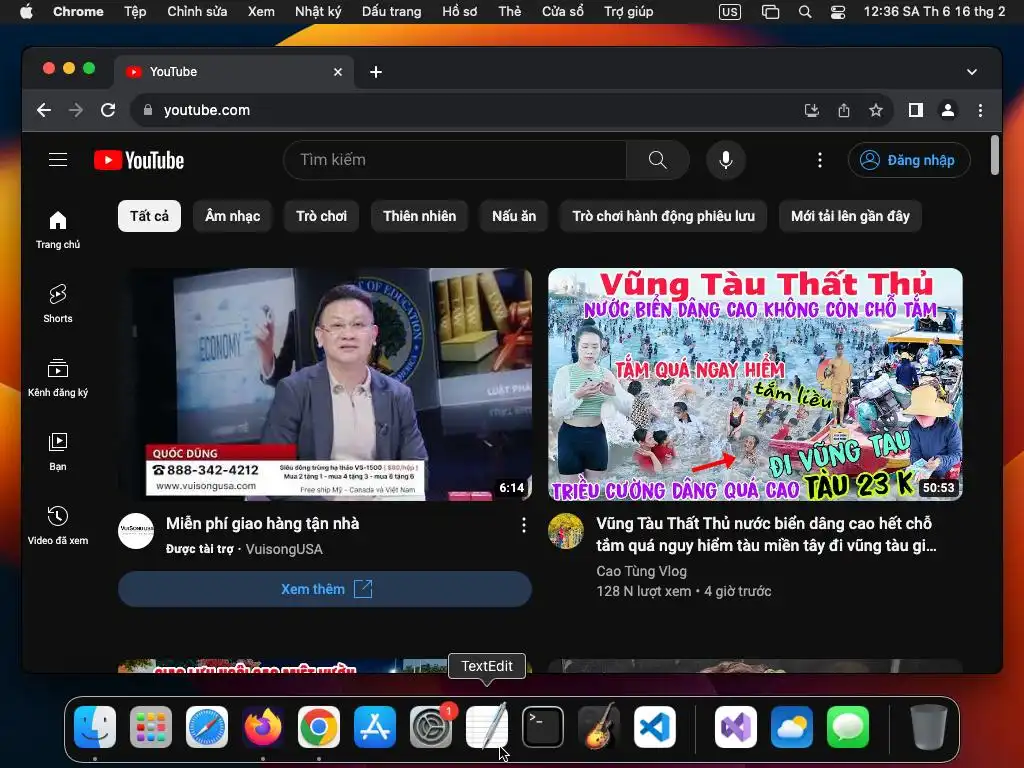Open System Settings from the Dock

(430, 726)
